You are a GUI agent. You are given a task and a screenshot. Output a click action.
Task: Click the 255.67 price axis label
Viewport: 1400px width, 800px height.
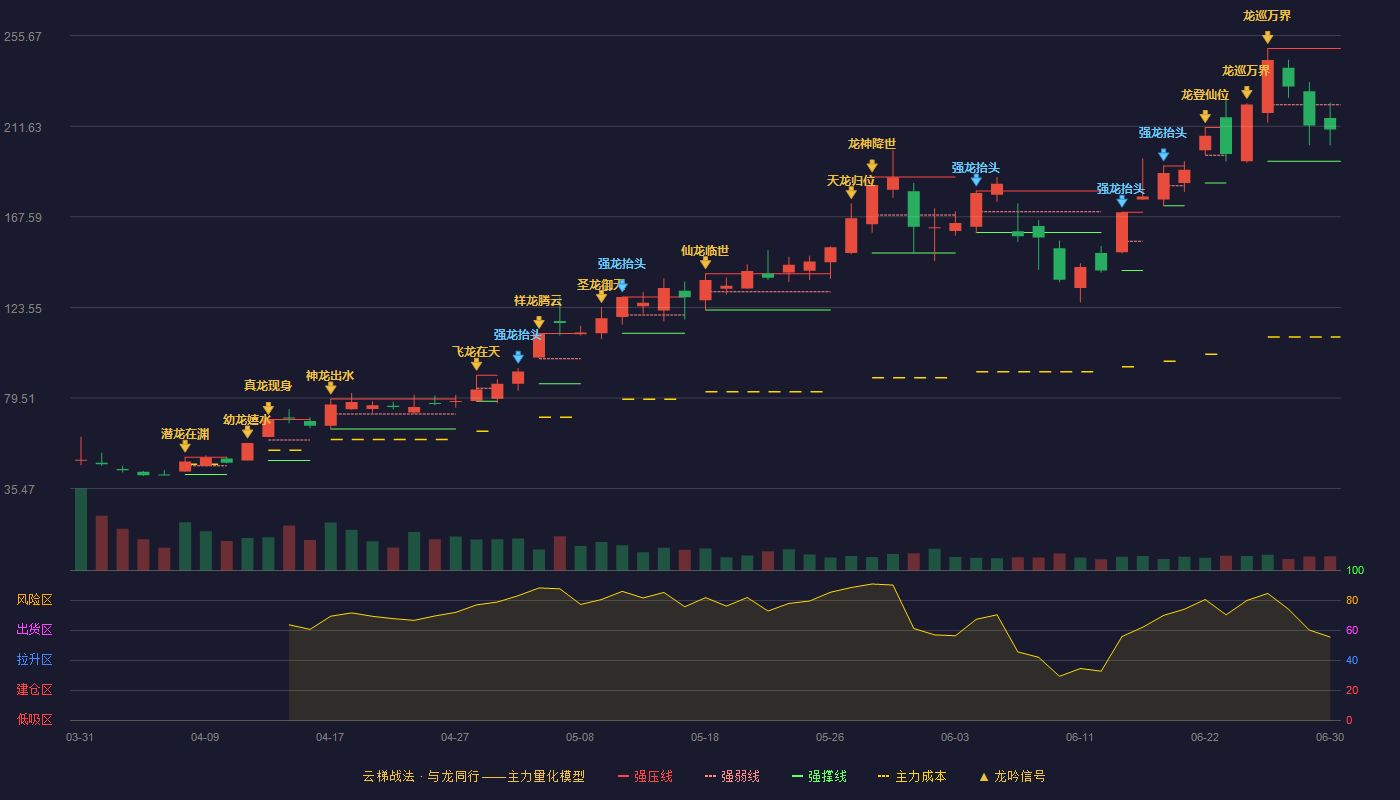point(23,37)
